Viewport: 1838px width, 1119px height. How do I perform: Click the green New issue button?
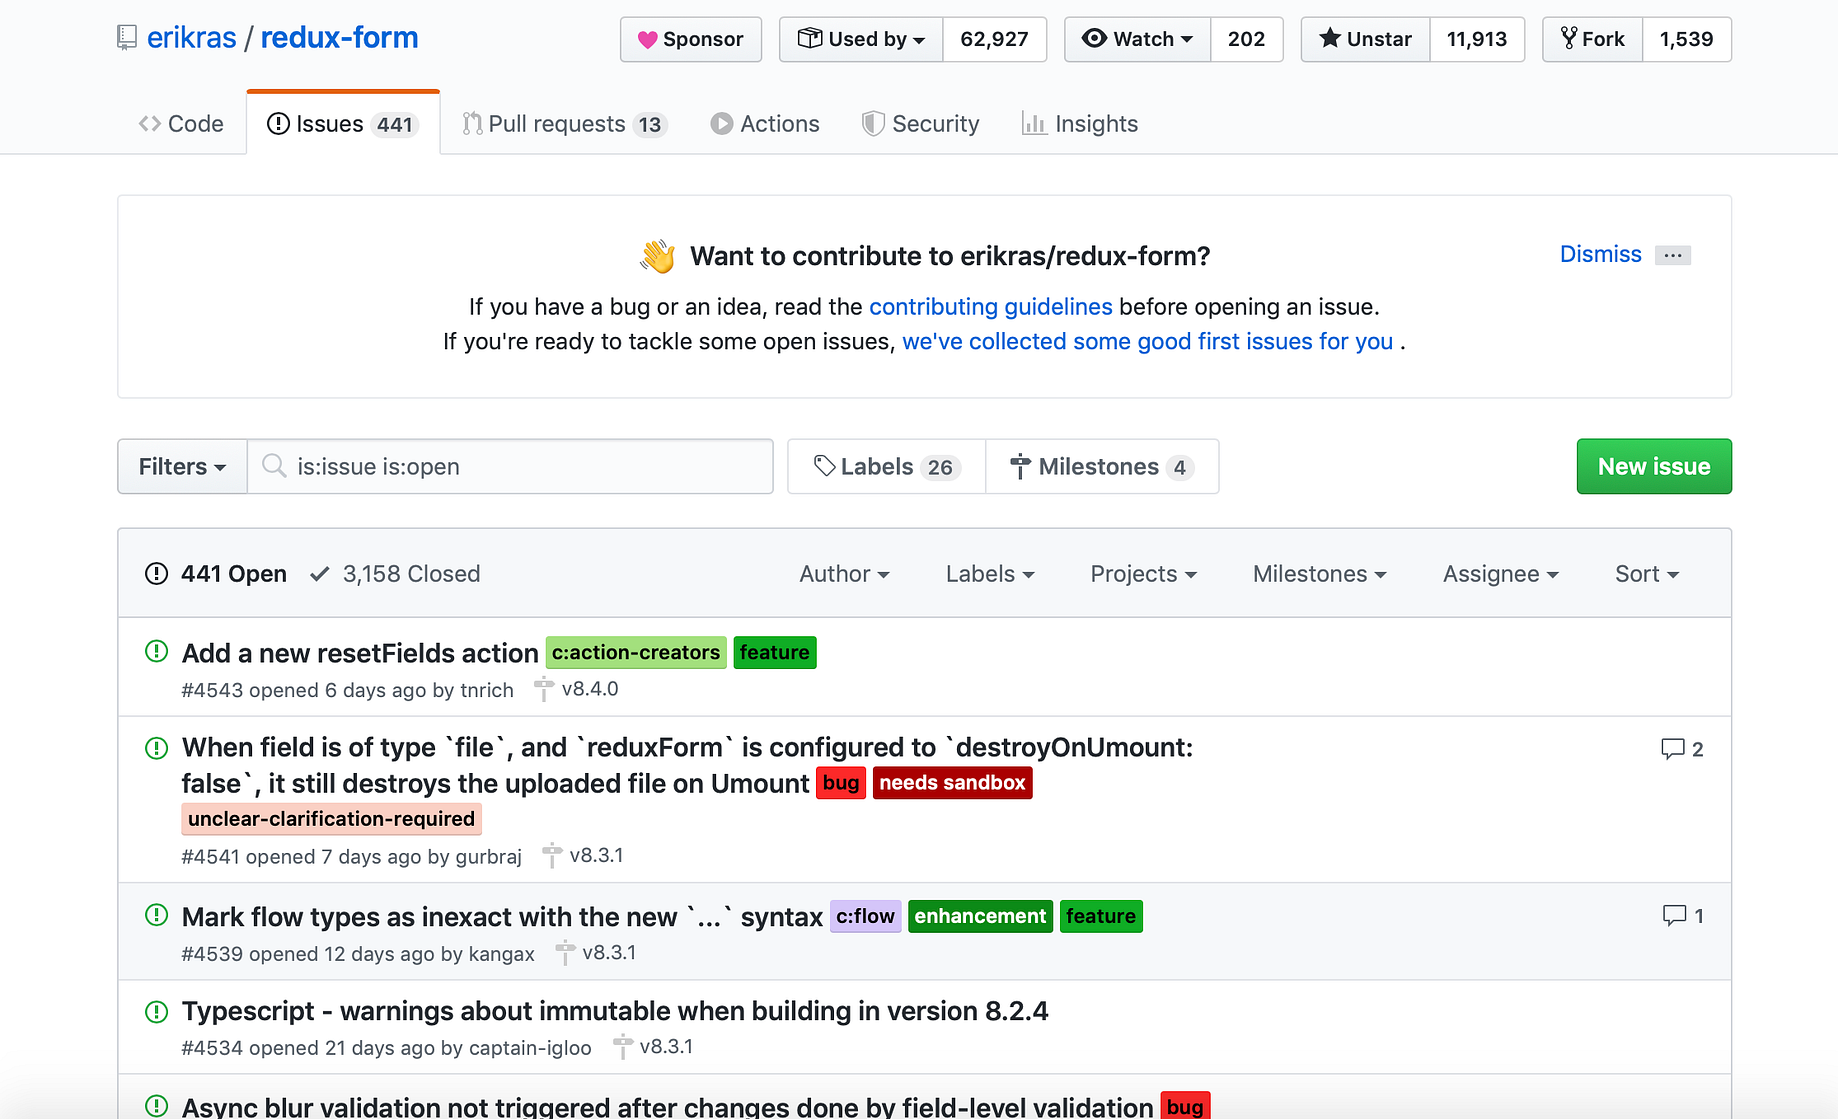[1654, 466]
